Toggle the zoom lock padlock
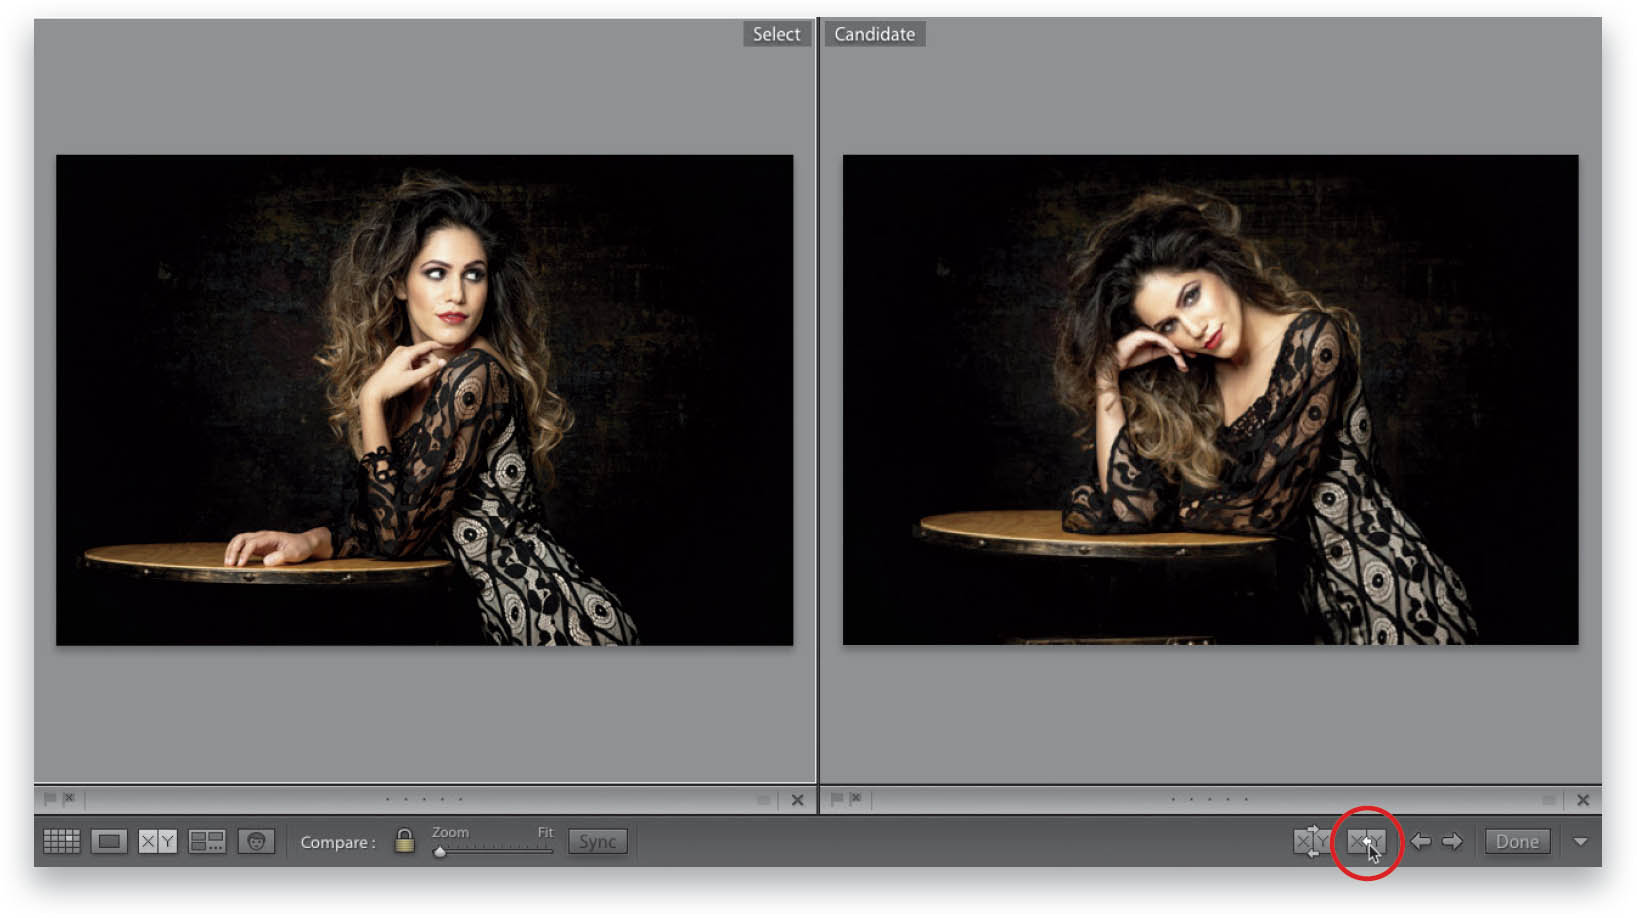The image size is (1637, 918). coord(403,841)
